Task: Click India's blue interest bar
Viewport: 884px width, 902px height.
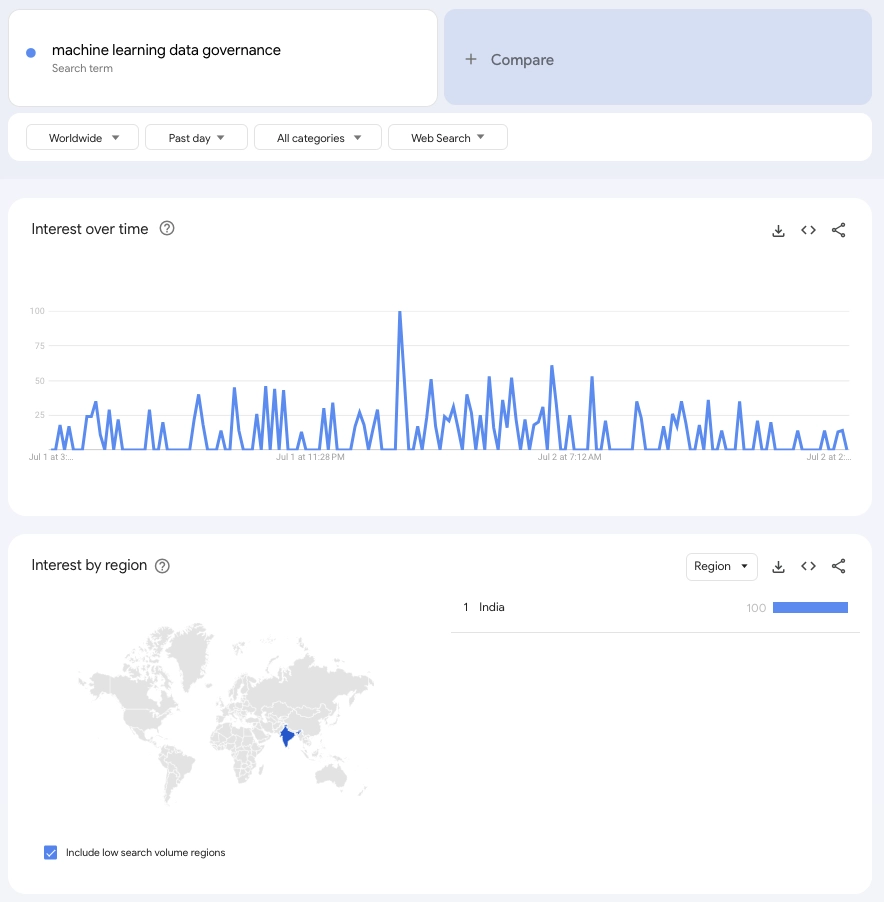Action: [x=810, y=607]
